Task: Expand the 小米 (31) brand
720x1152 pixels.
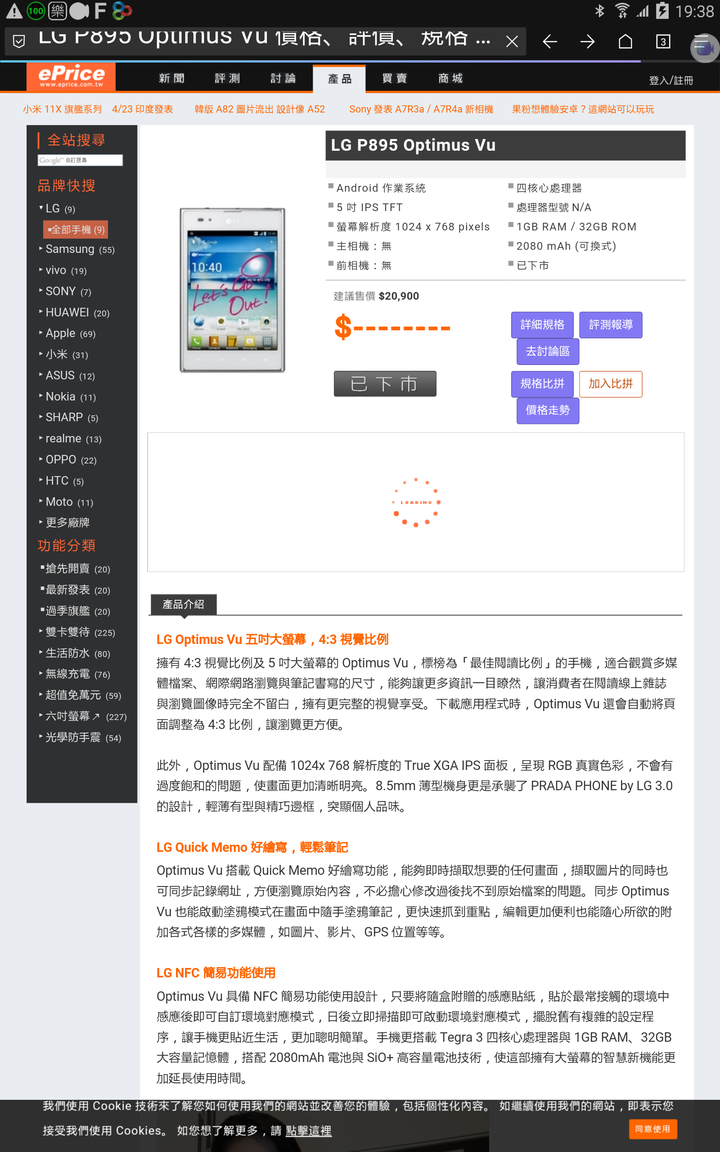Action: tap(63, 355)
